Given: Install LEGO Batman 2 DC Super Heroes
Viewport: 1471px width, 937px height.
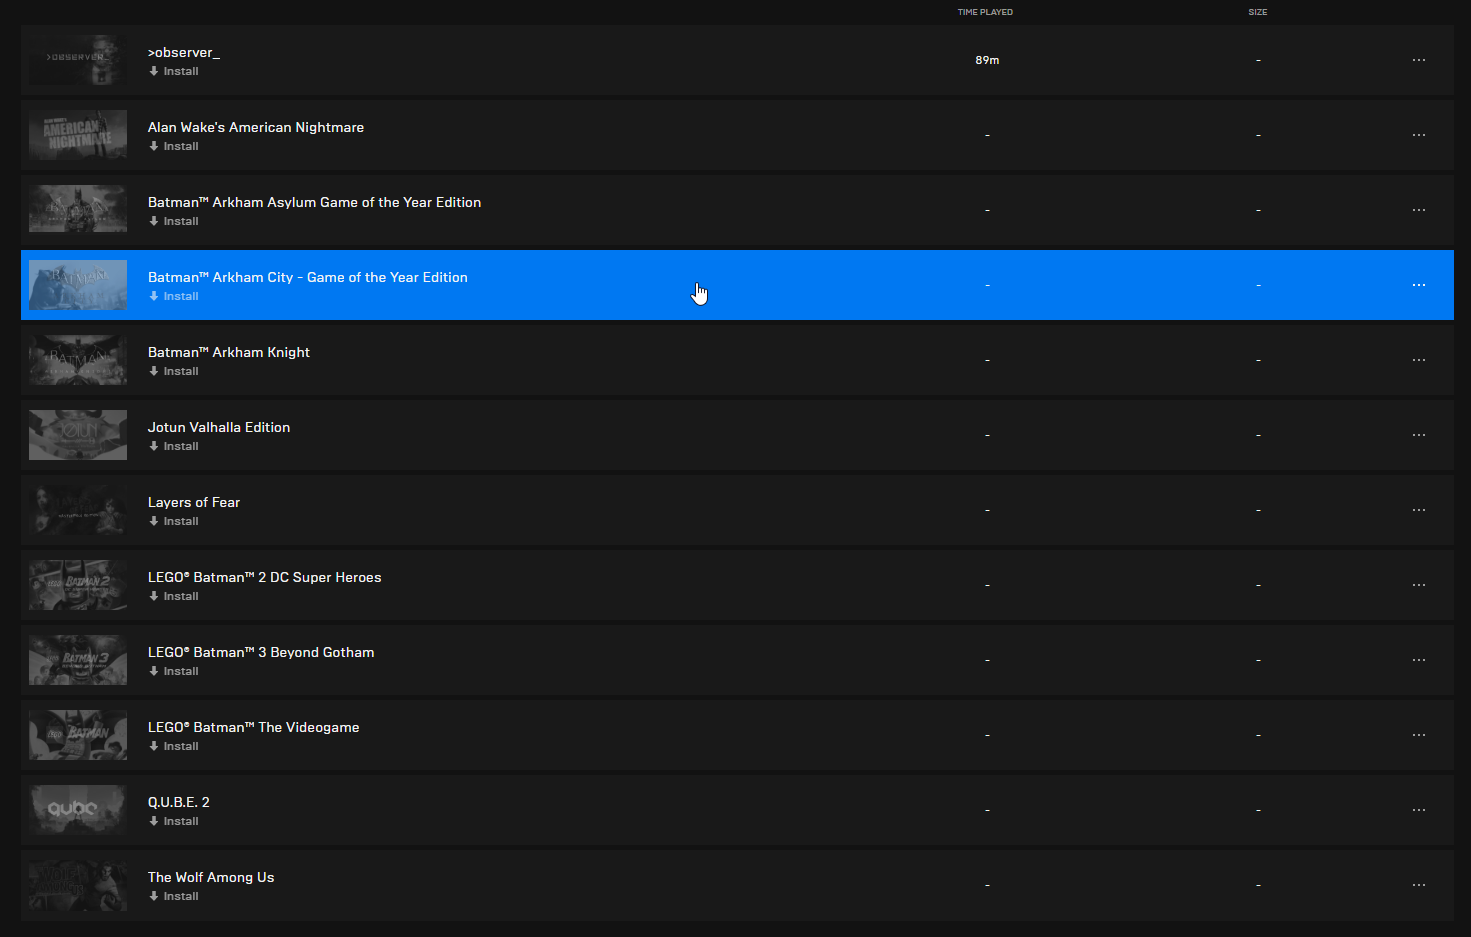Looking at the screenshot, I should (x=174, y=596).
